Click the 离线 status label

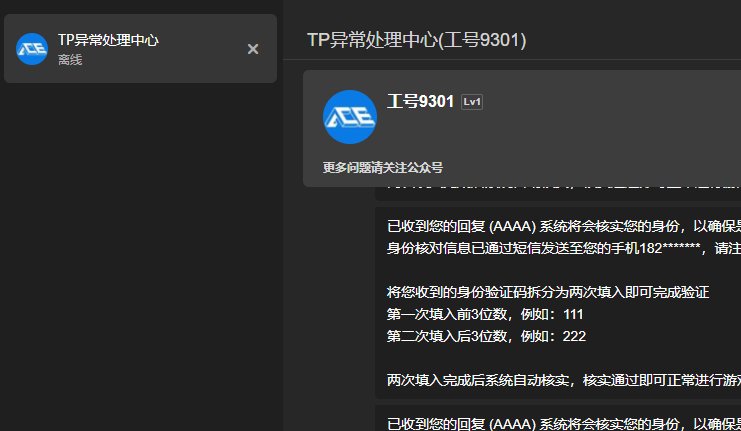tap(70, 60)
